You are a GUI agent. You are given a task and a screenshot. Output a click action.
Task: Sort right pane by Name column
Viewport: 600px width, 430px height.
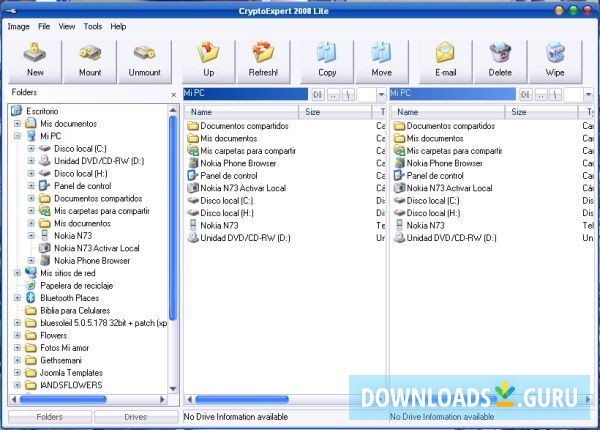pos(448,112)
